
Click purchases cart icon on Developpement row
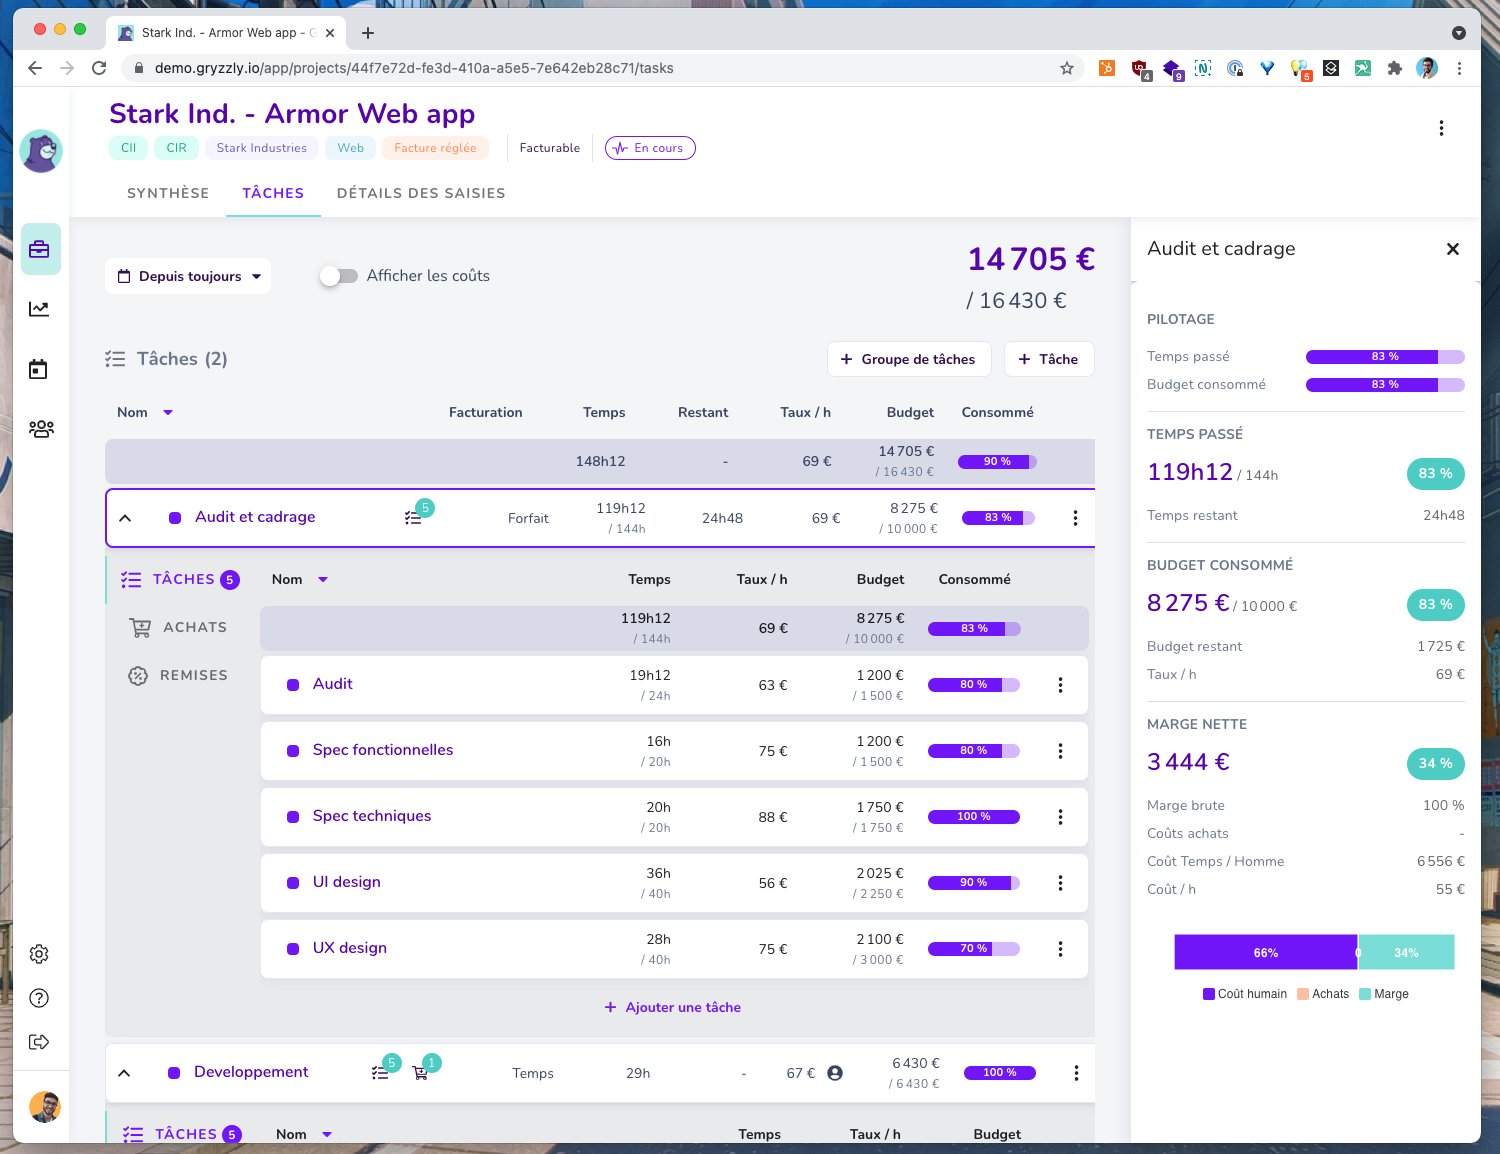click(420, 1073)
